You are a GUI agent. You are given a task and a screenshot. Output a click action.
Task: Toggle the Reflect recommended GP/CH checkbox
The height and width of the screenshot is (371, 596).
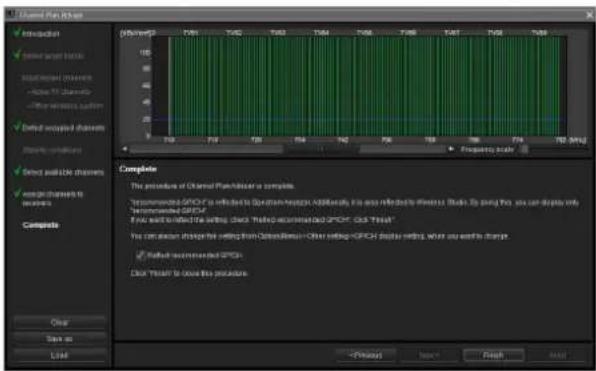point(141,255)
